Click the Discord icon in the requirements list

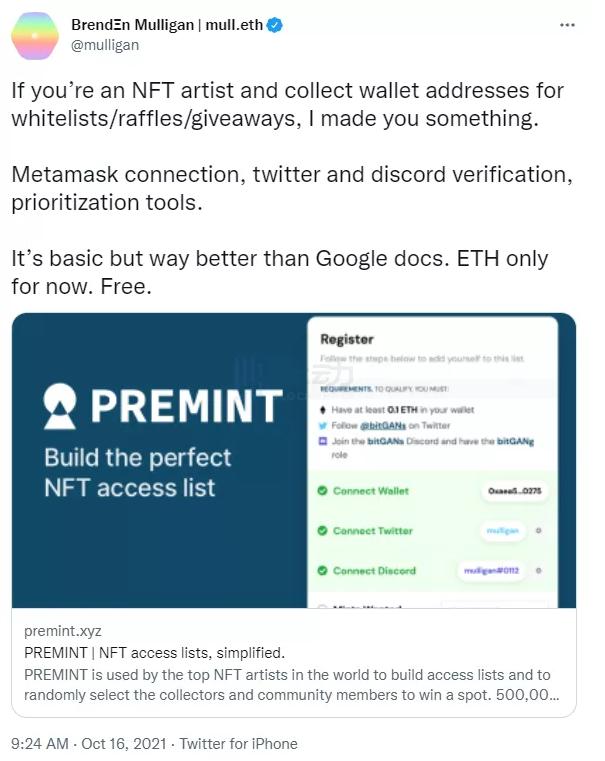click(322, 441)
